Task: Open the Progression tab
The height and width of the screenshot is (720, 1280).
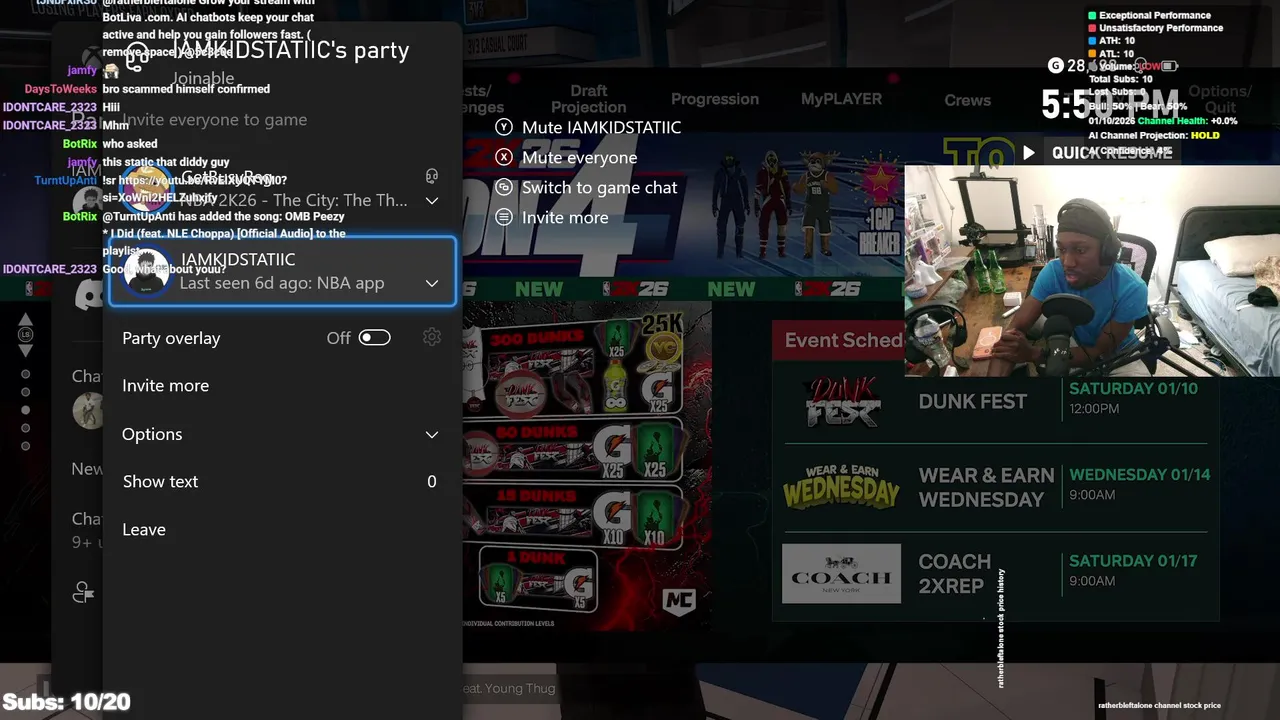Action: coord(715,99)
